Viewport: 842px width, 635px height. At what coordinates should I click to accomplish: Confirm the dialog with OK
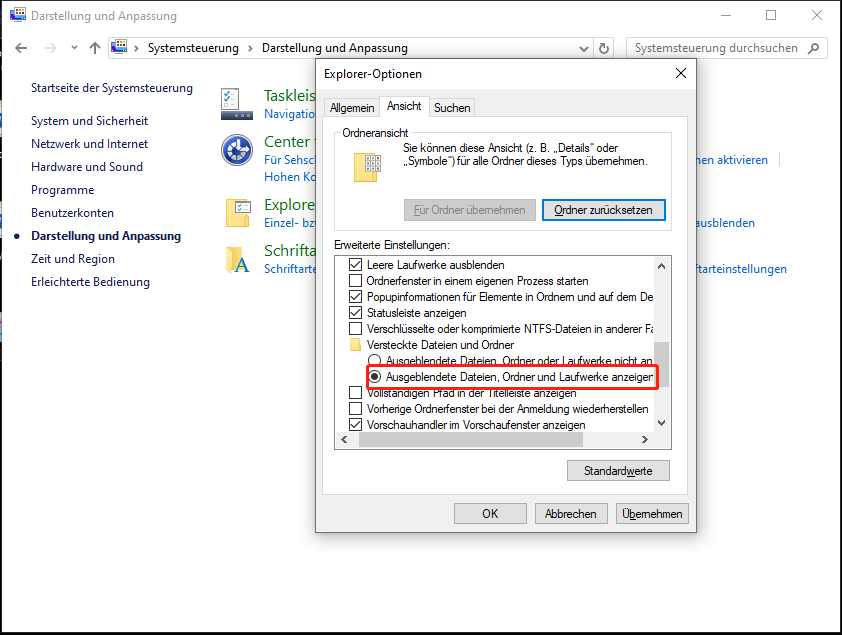(490, 514)
